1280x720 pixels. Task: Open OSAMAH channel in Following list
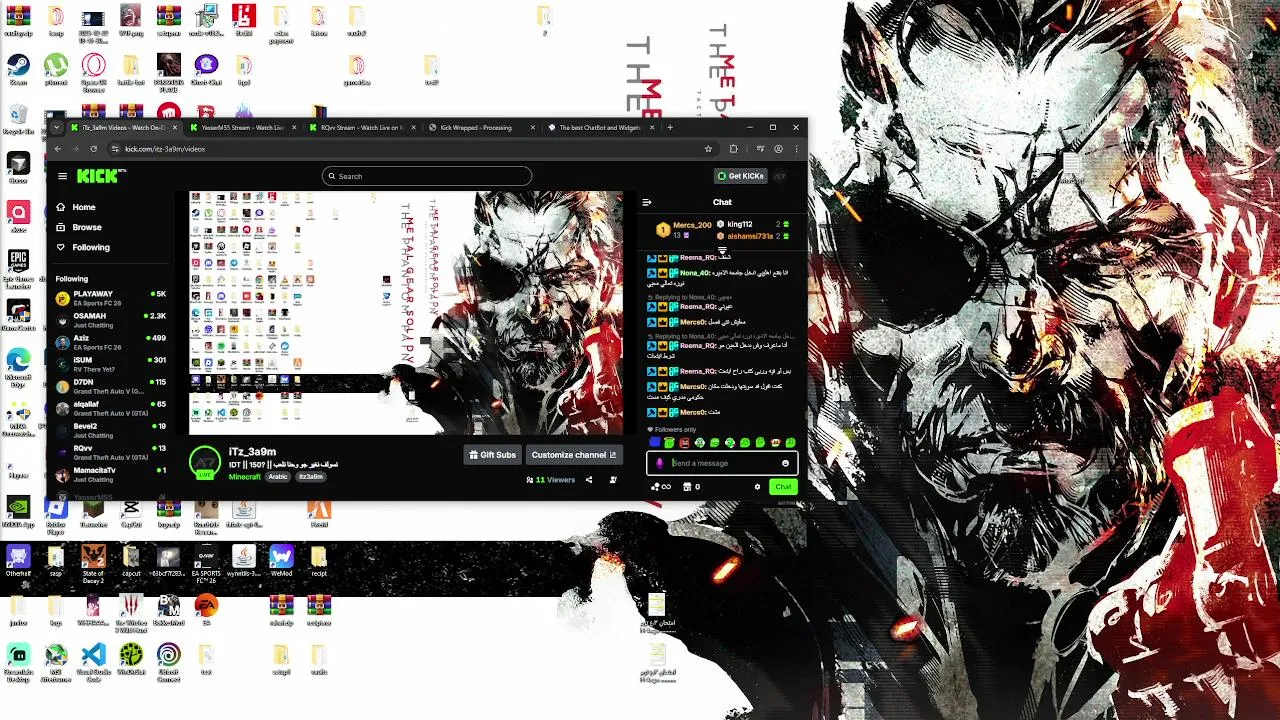pyautogui.click(x=110, y=320)
